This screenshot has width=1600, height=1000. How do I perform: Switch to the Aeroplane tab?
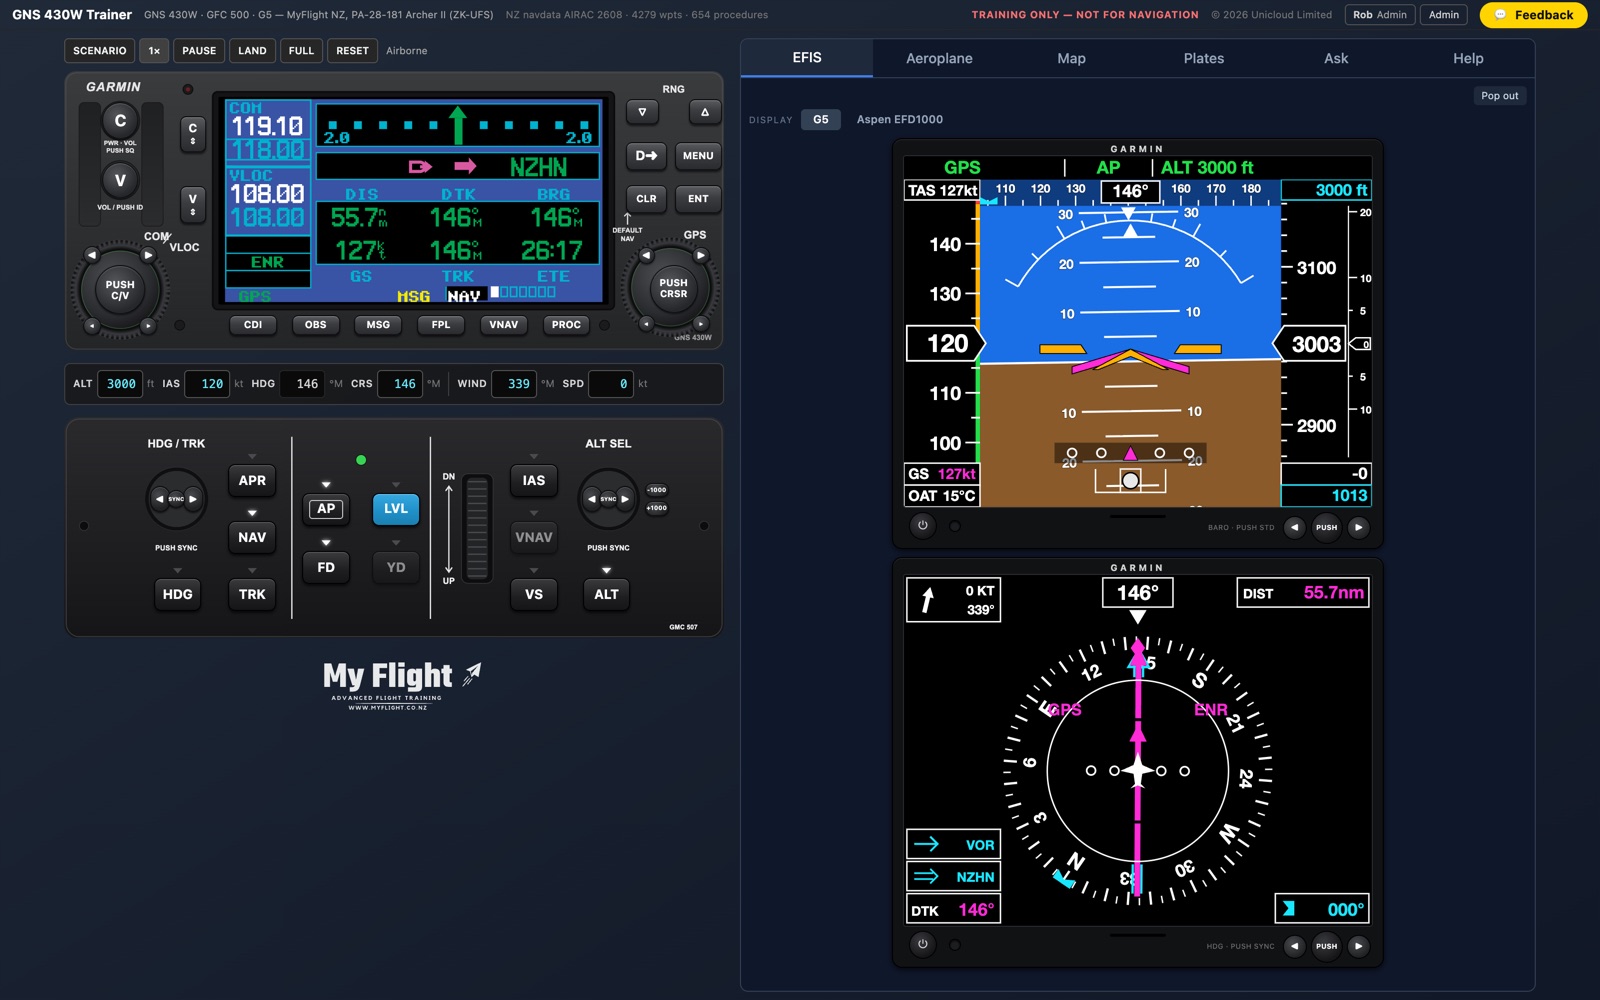click(x=939, y=58)
